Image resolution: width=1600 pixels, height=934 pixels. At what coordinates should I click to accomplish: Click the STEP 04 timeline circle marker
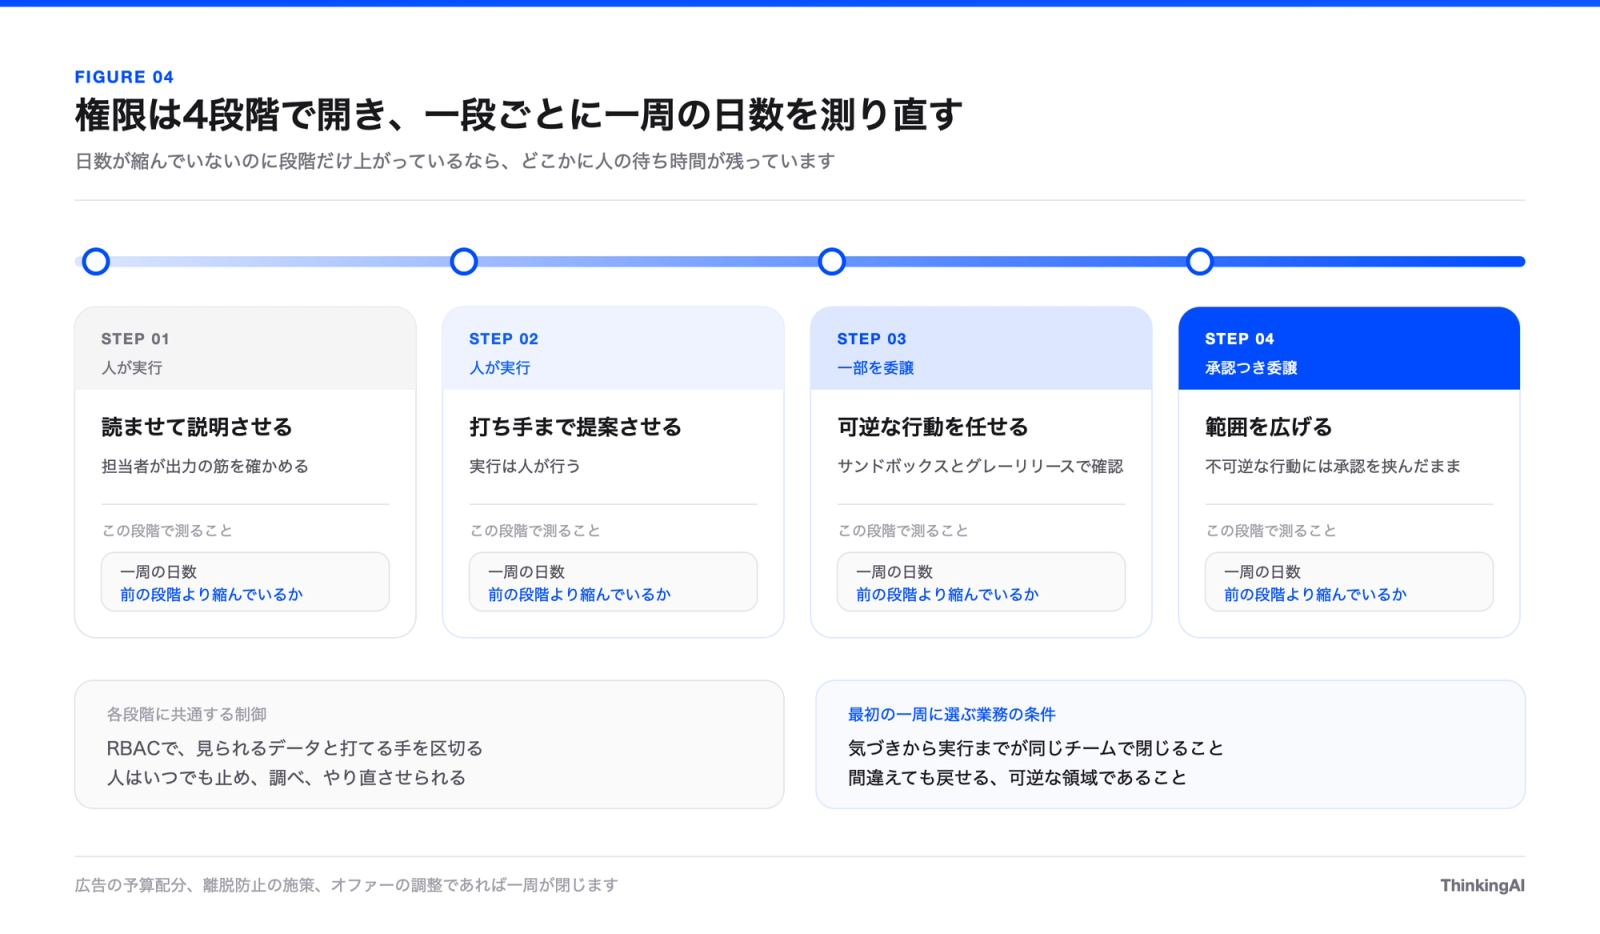pos(1200,262)
